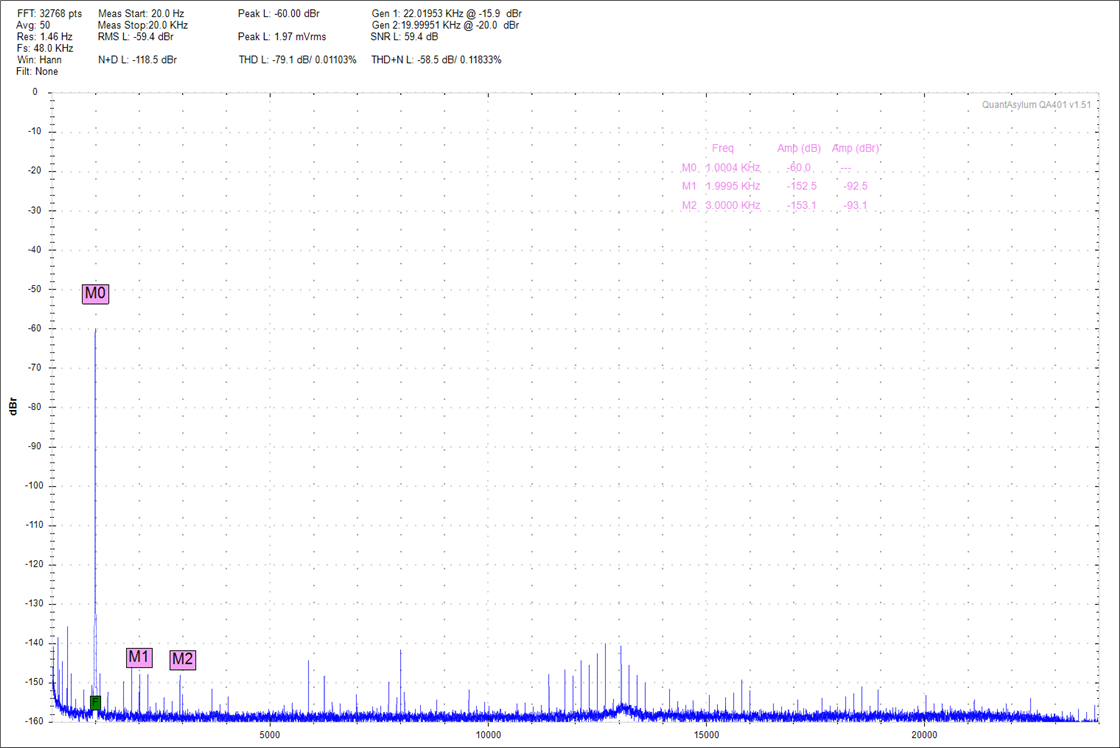Click the Win: Hann readout
This screenshot has height=748, width=1120.
click(x=39, y=59)
